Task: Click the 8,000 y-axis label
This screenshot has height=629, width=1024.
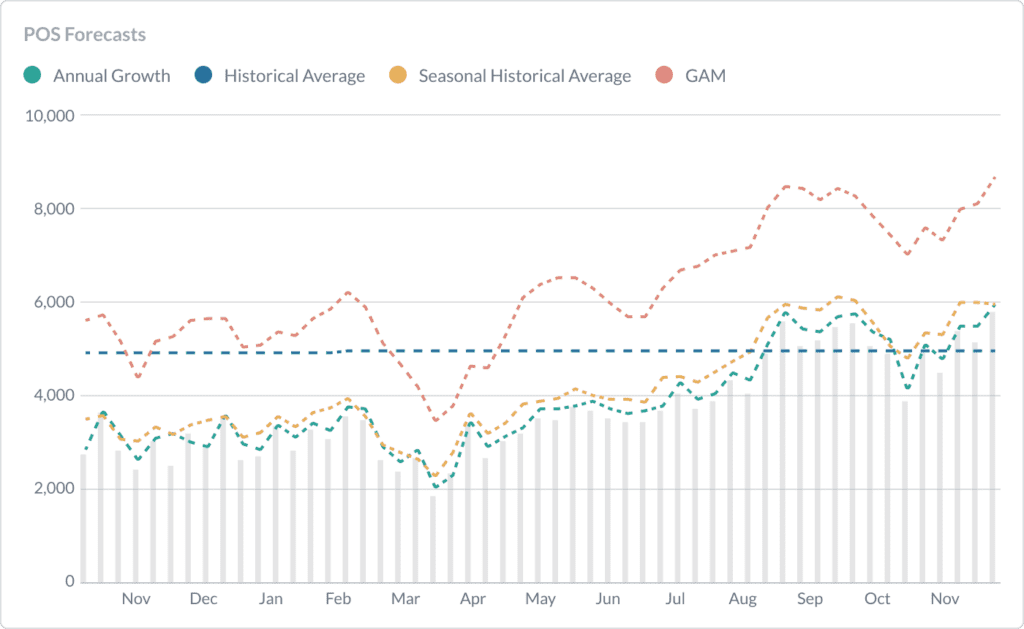Action: coord(54,209)
